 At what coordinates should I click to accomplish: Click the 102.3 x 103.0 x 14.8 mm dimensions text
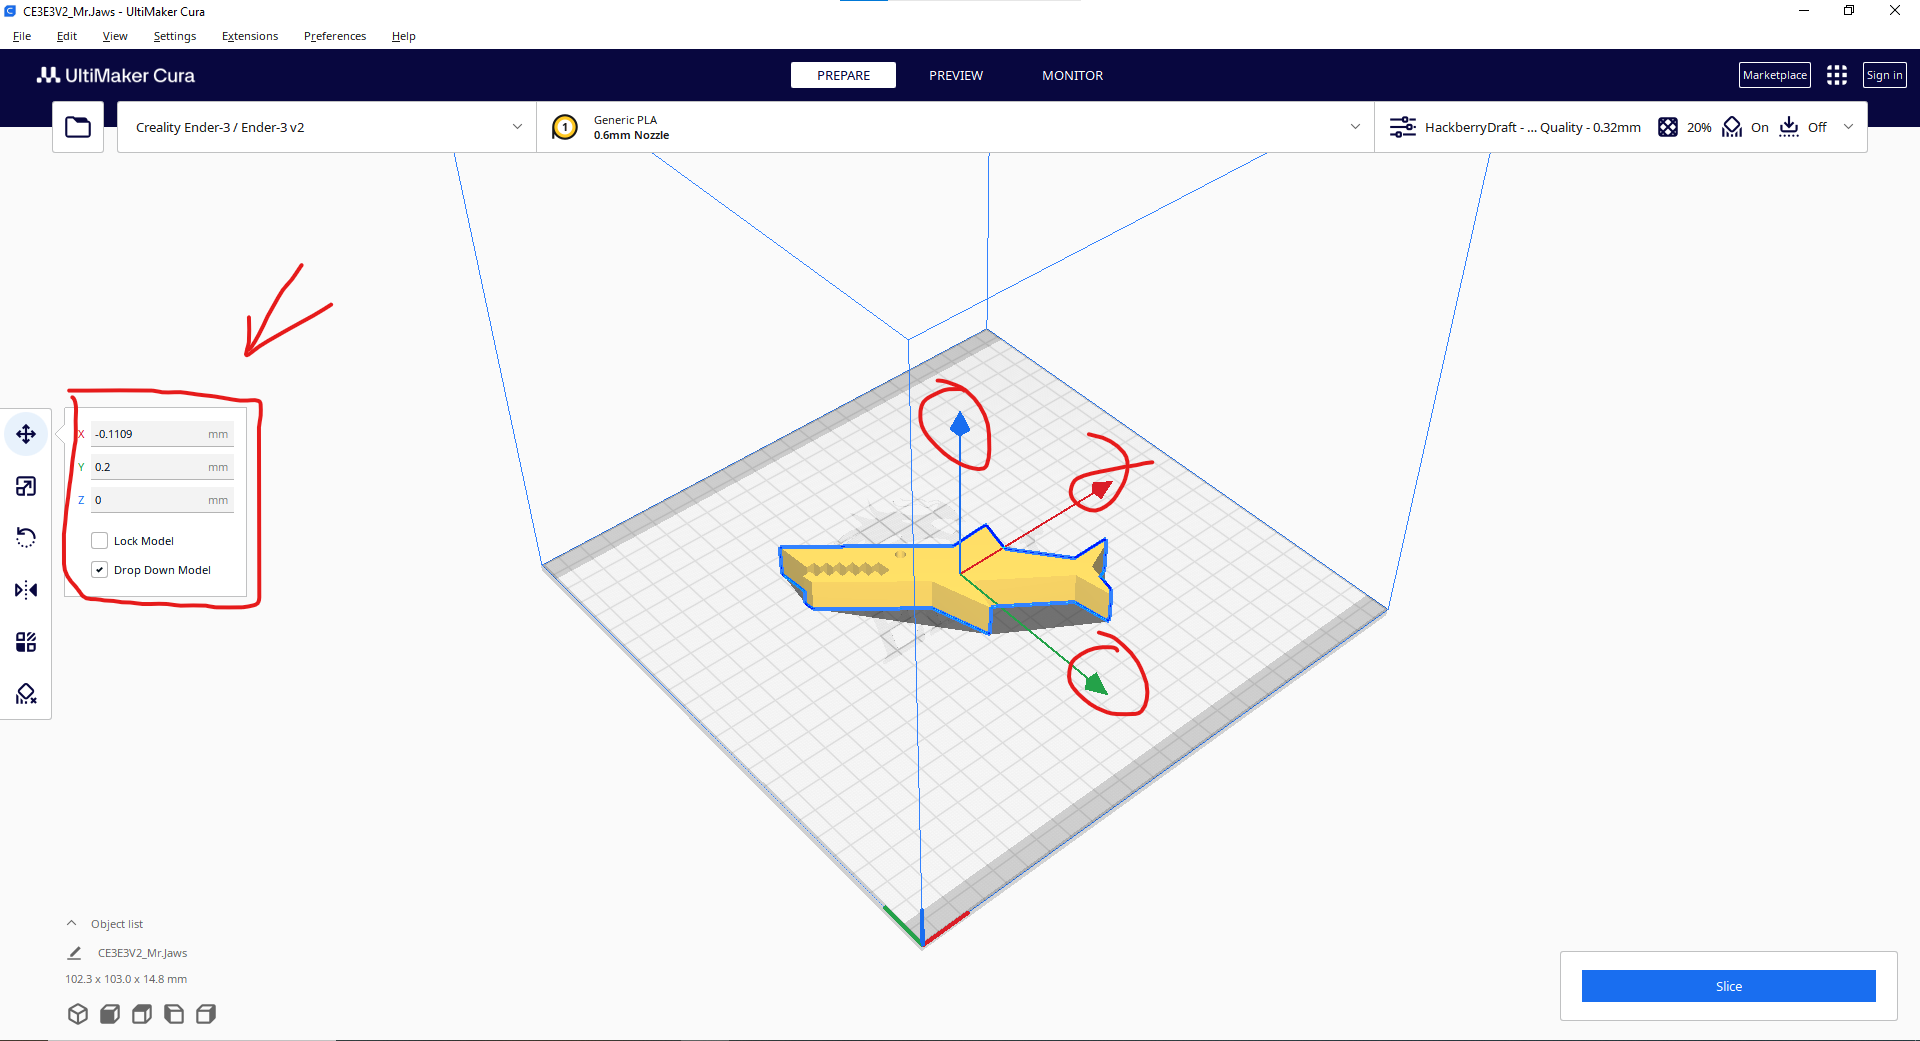coord(126,979)
